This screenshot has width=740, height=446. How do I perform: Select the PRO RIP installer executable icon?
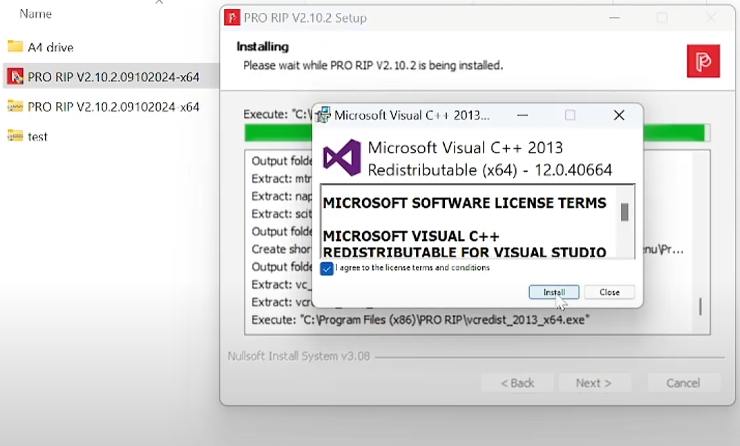click(x=15, y=76)
